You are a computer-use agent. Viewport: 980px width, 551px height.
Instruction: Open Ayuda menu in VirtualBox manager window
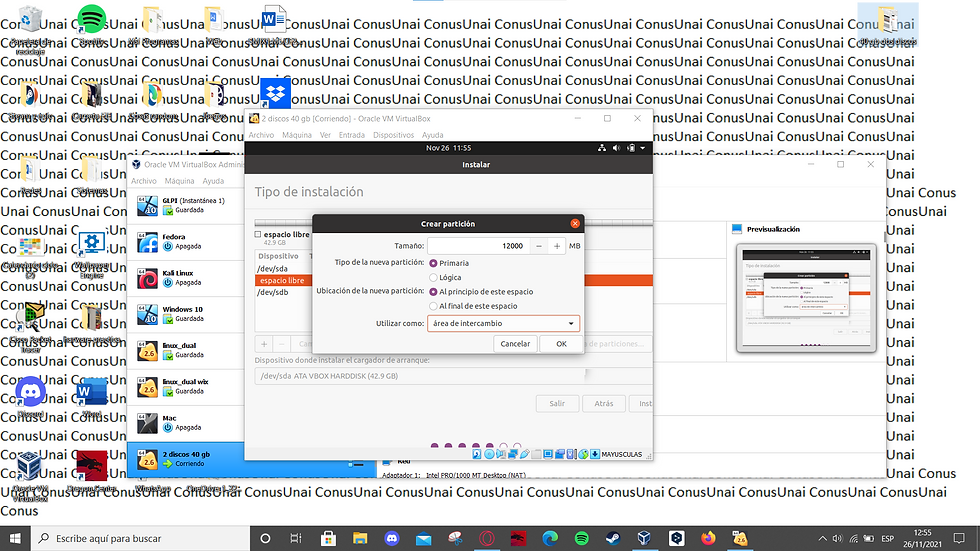(213, 181)
